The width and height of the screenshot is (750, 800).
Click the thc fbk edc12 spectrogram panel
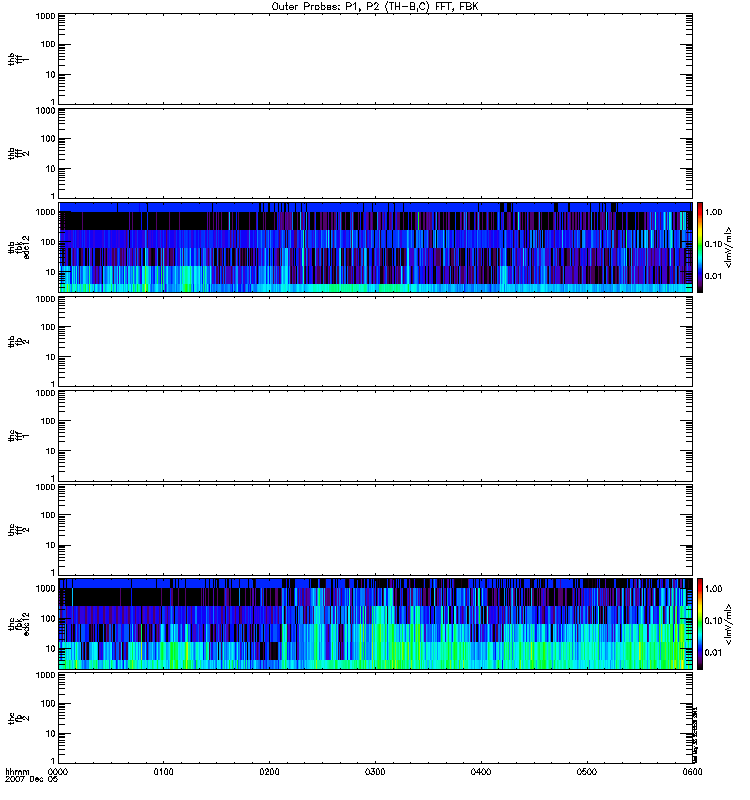pos(376,624)
